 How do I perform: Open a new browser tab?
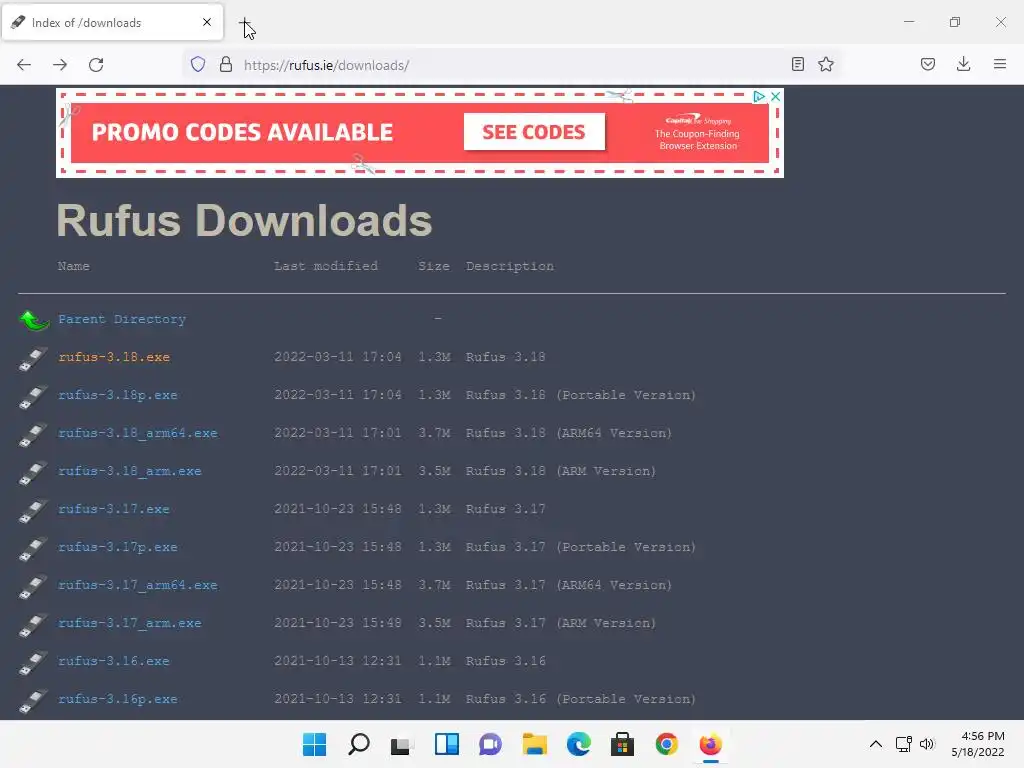tap(245, 24)
